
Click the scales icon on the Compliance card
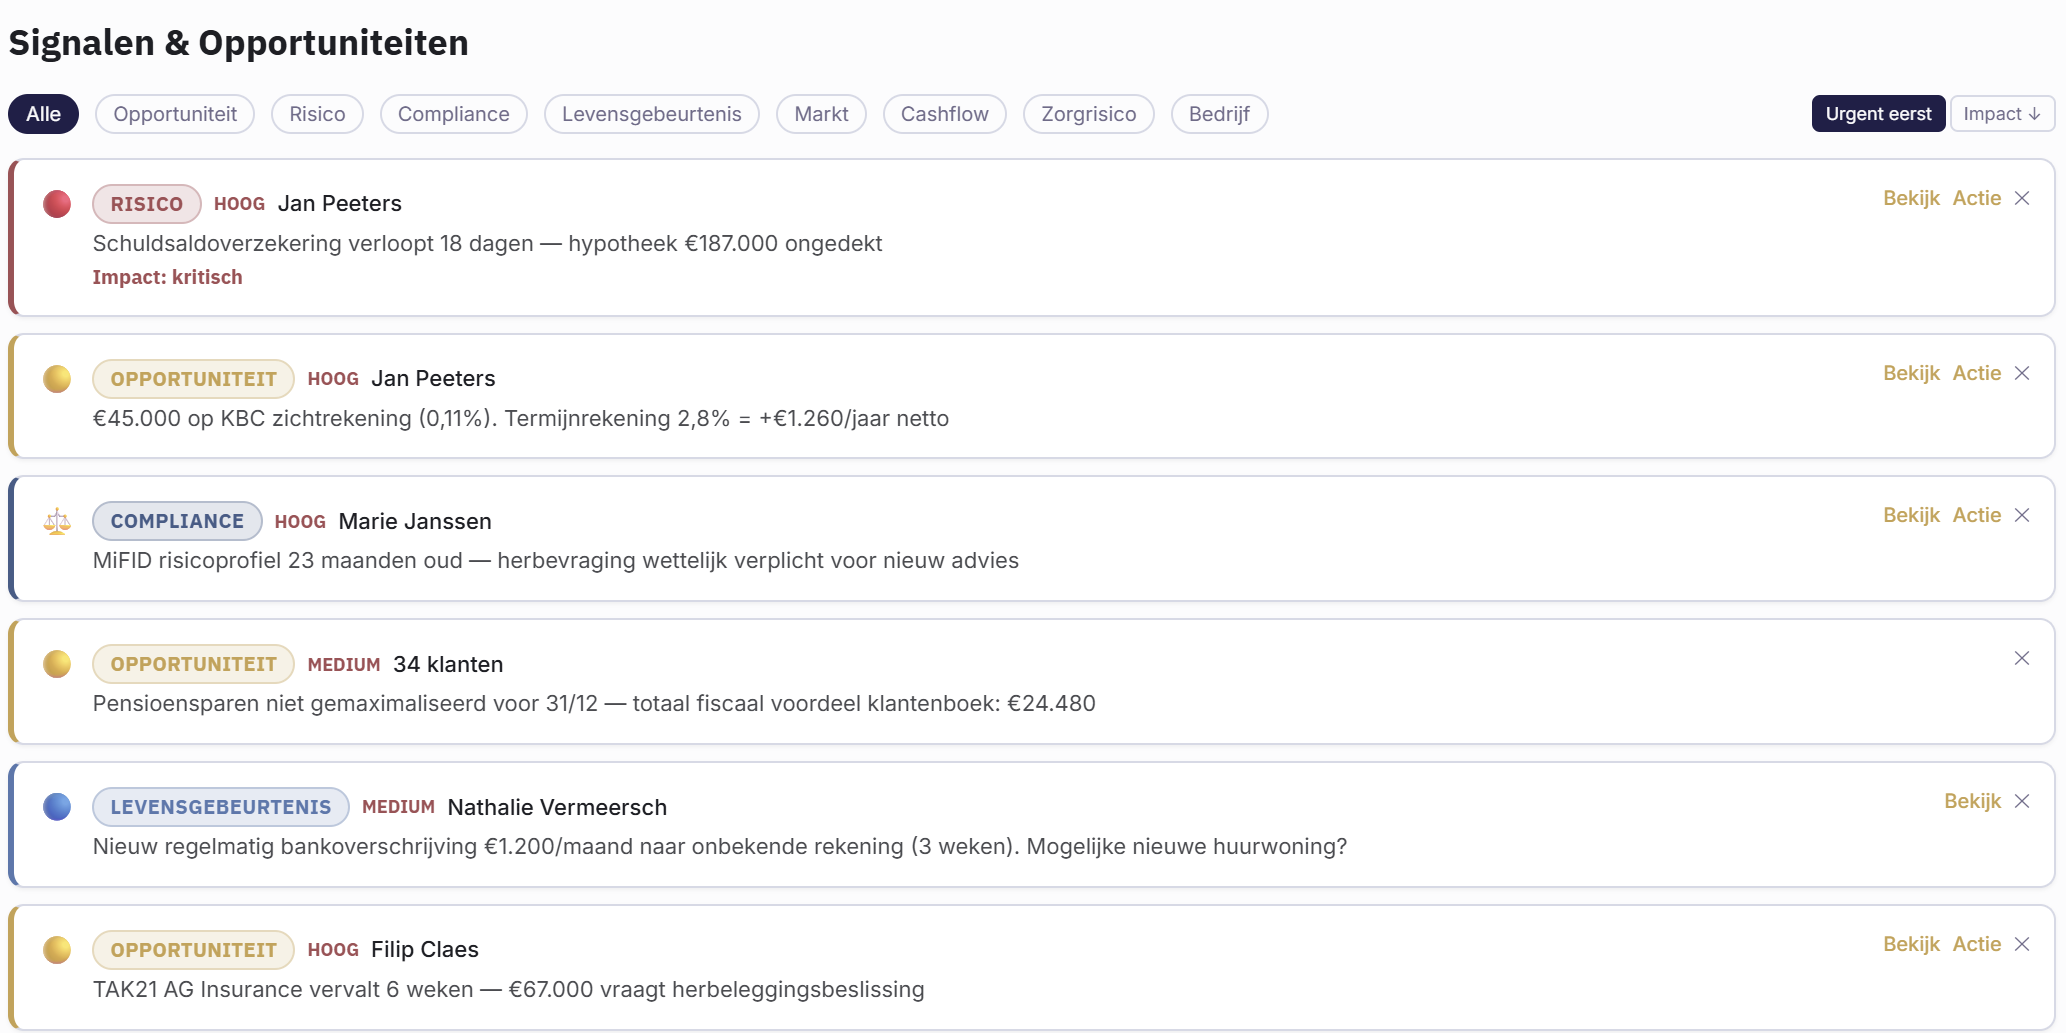(57, 521)
